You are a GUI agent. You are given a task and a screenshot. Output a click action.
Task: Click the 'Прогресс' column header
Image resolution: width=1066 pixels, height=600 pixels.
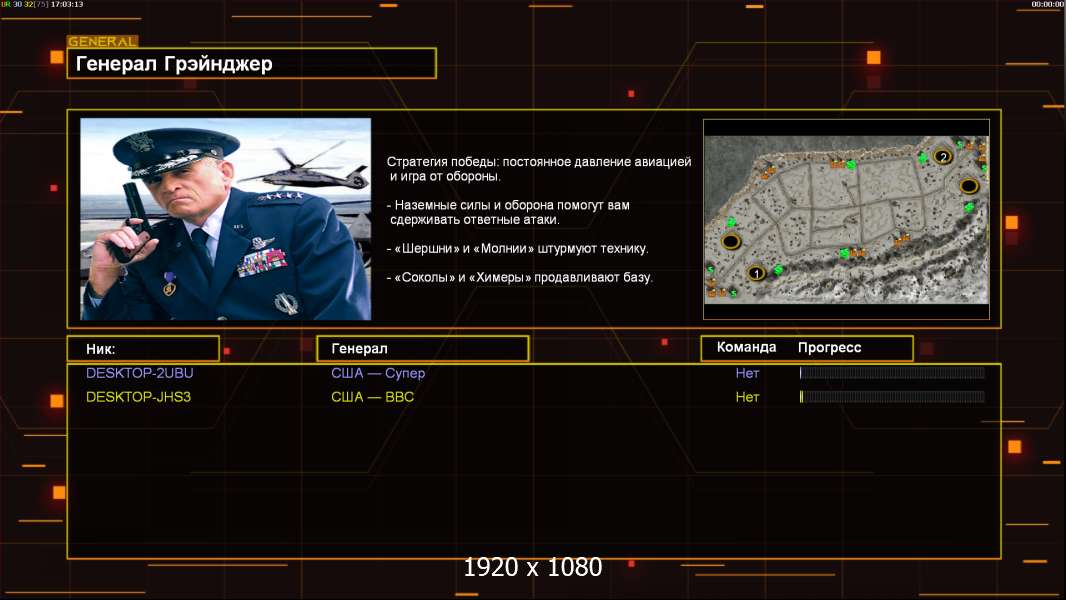pos(829,348)
